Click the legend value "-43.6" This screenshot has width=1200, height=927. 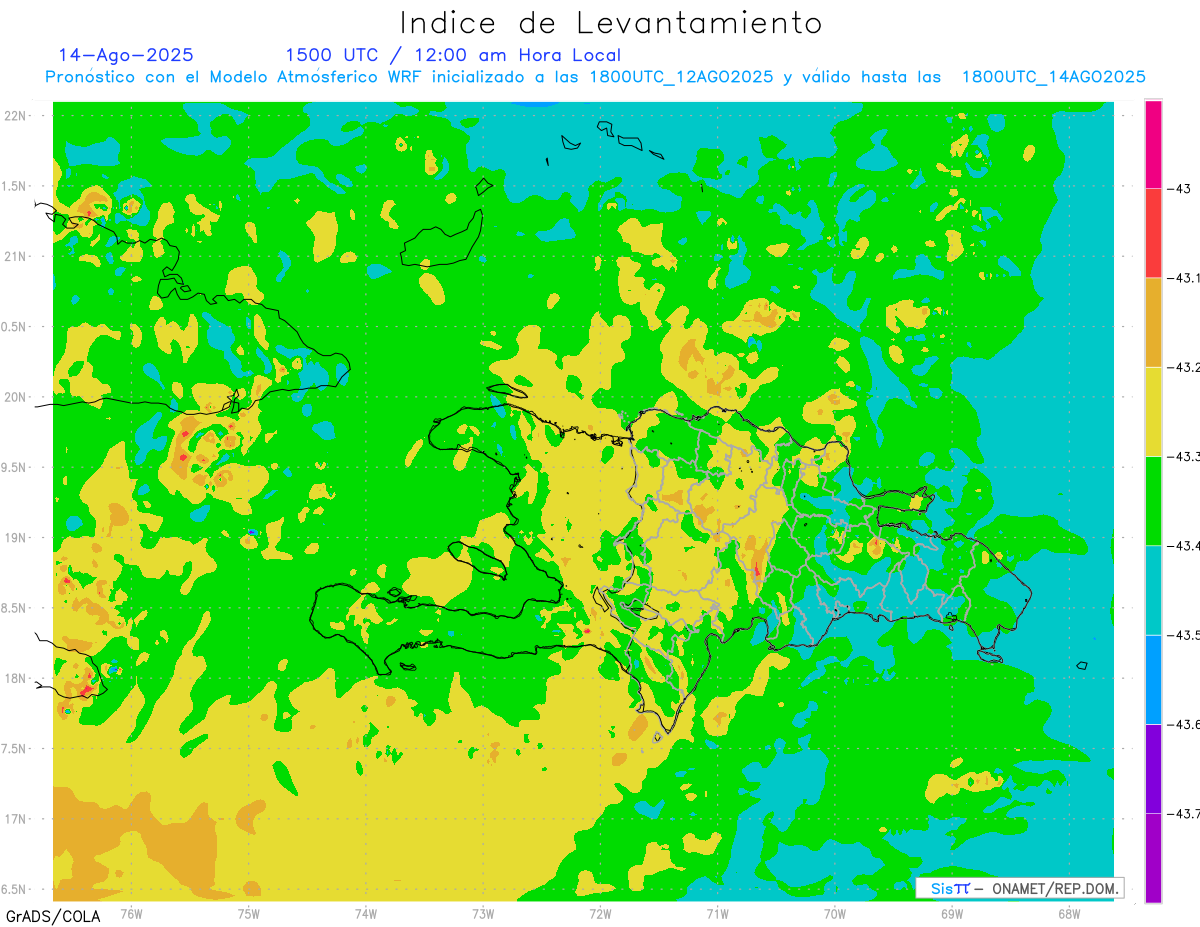pyautogui.click(x=1184, y=723)
